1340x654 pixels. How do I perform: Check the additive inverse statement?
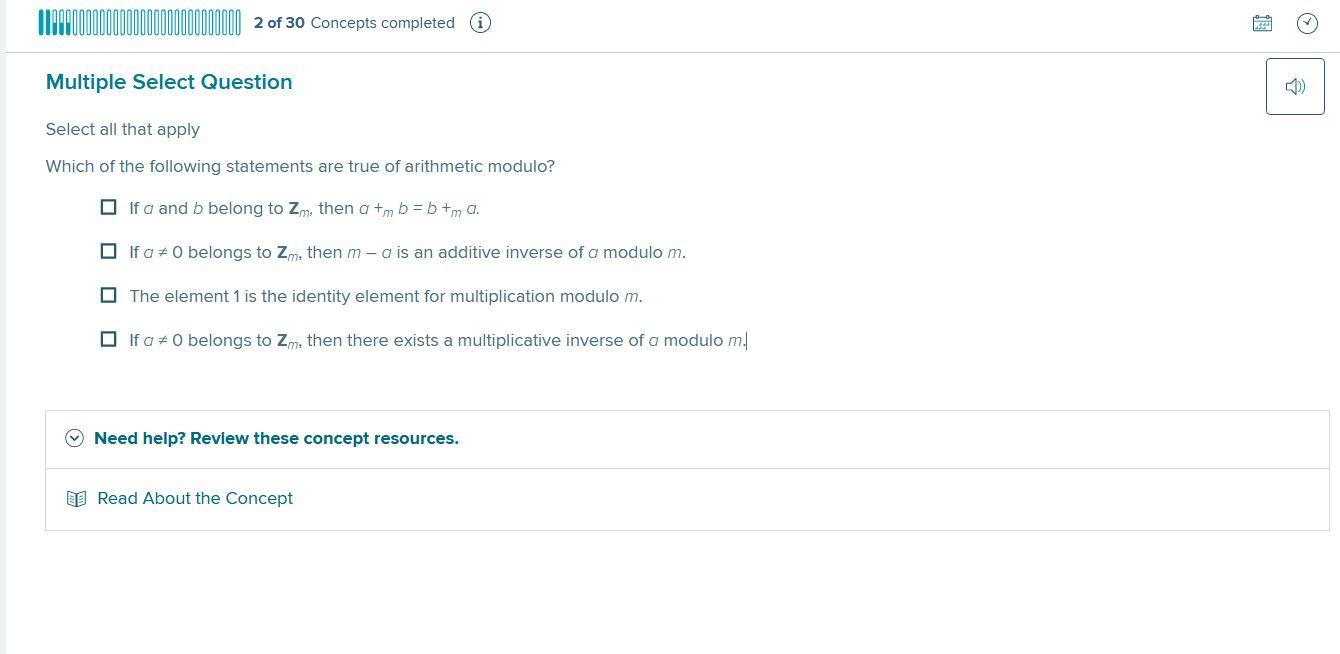(108, 251)
